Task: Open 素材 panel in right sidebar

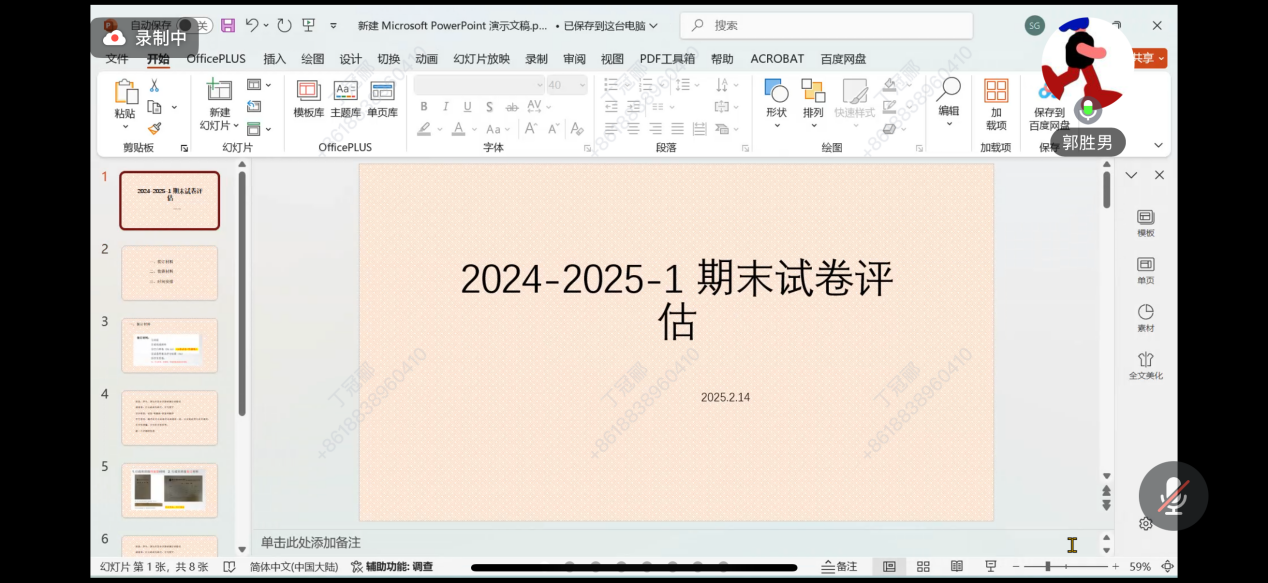Action: [1145, 318]
